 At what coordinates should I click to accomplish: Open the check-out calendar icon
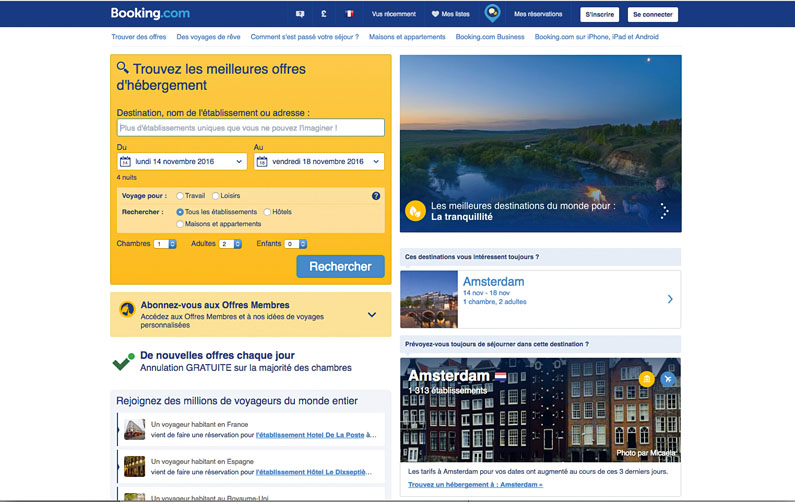point(262,162)
